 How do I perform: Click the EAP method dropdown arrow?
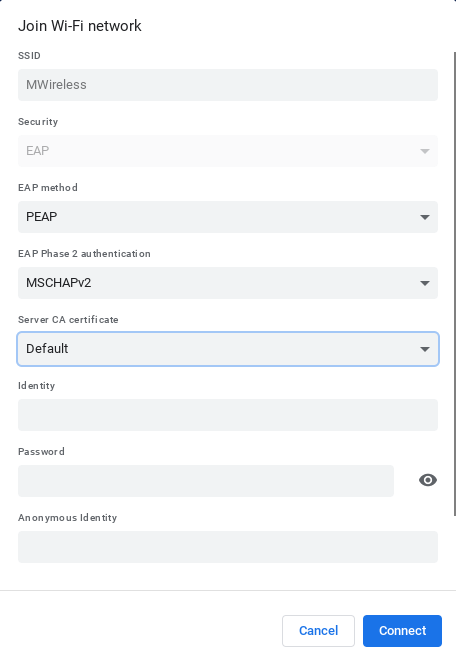point(425,217)
